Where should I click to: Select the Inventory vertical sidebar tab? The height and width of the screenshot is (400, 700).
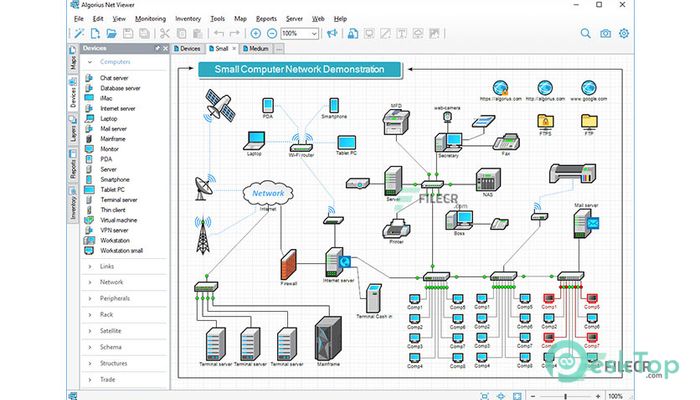coord(72,204)
